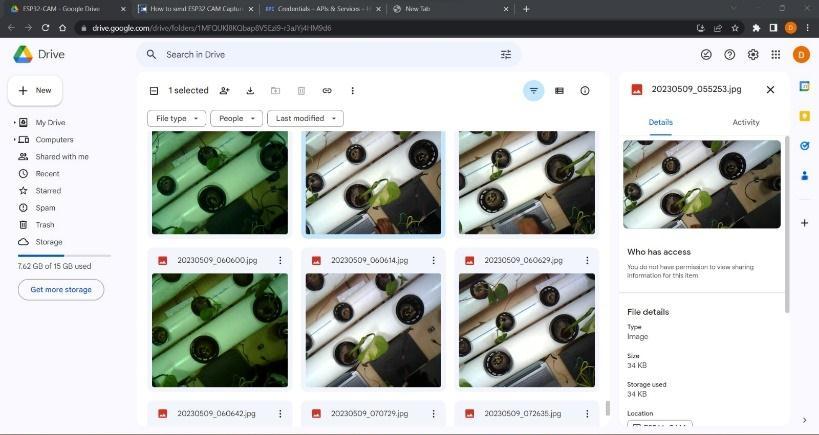This screenshot has height=435, width=819.
Task: Open options for 20230509_070729.jpg
Action: (x=434, y=414)
